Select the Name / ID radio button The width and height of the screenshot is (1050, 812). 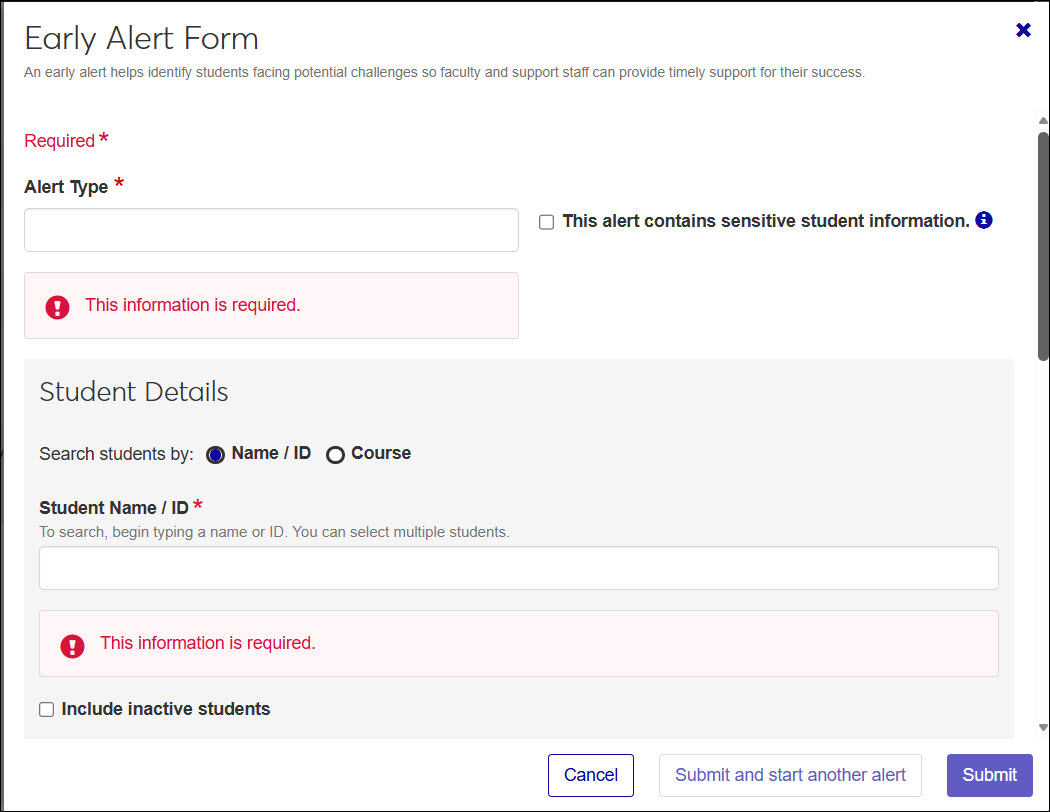[x=215, y=455]
